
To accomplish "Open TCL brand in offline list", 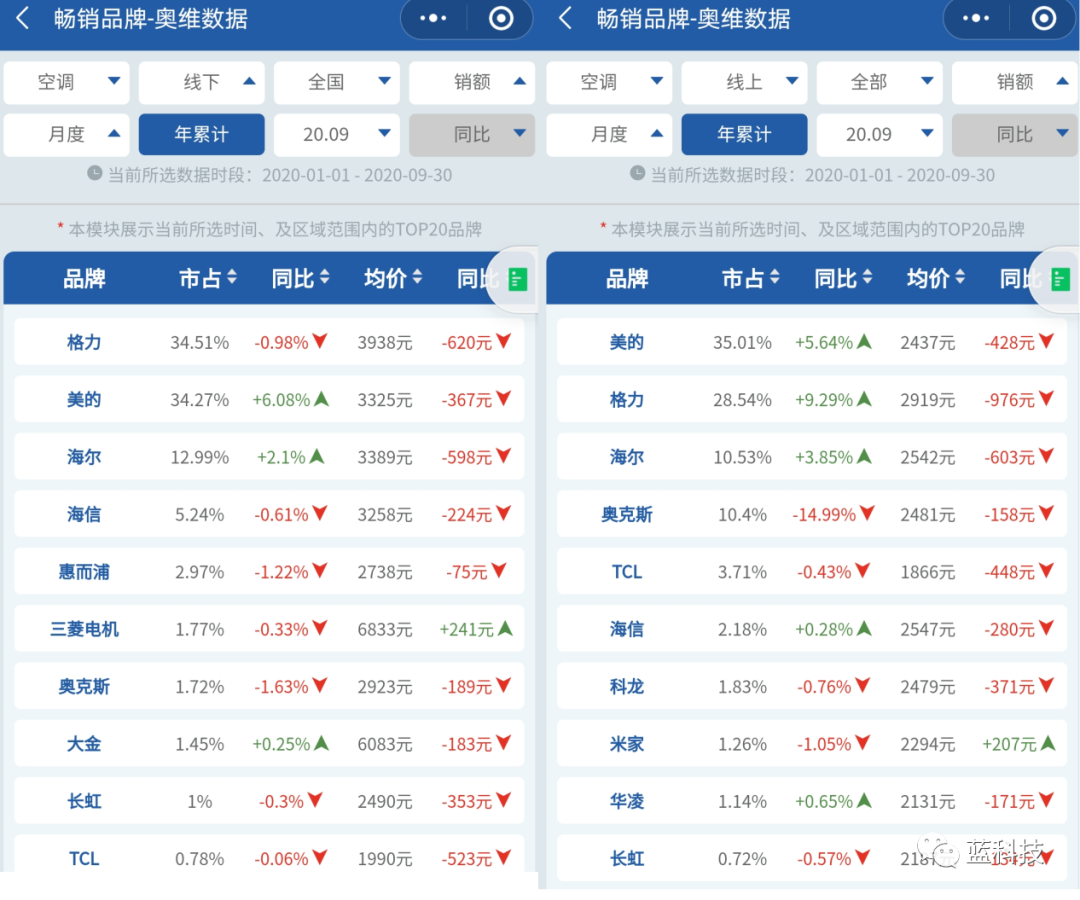I will click(84, 859).
